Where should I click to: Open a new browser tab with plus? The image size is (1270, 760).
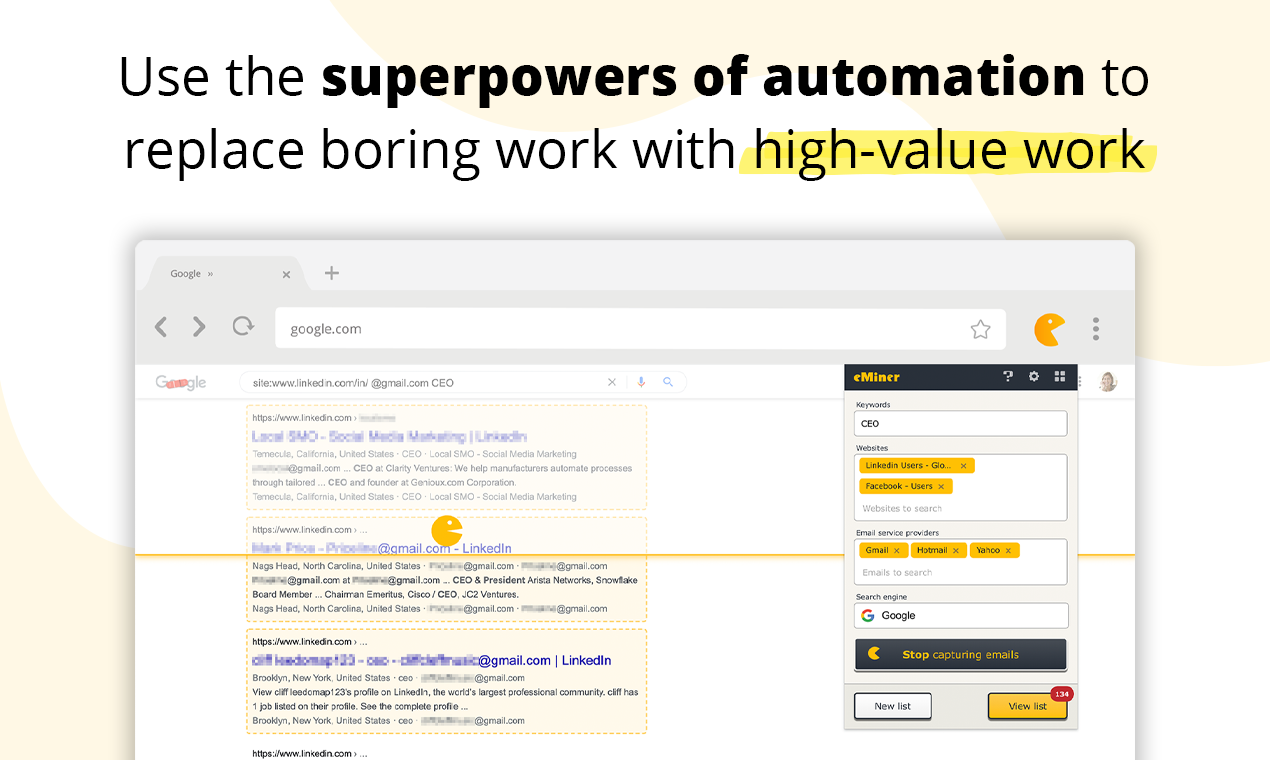point(332,273)
